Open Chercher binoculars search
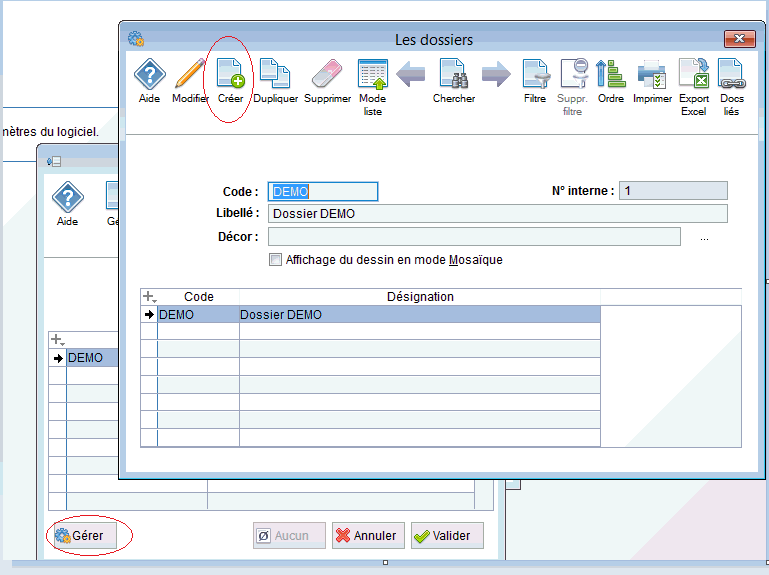The image size is (769, 575). (454, 76)
